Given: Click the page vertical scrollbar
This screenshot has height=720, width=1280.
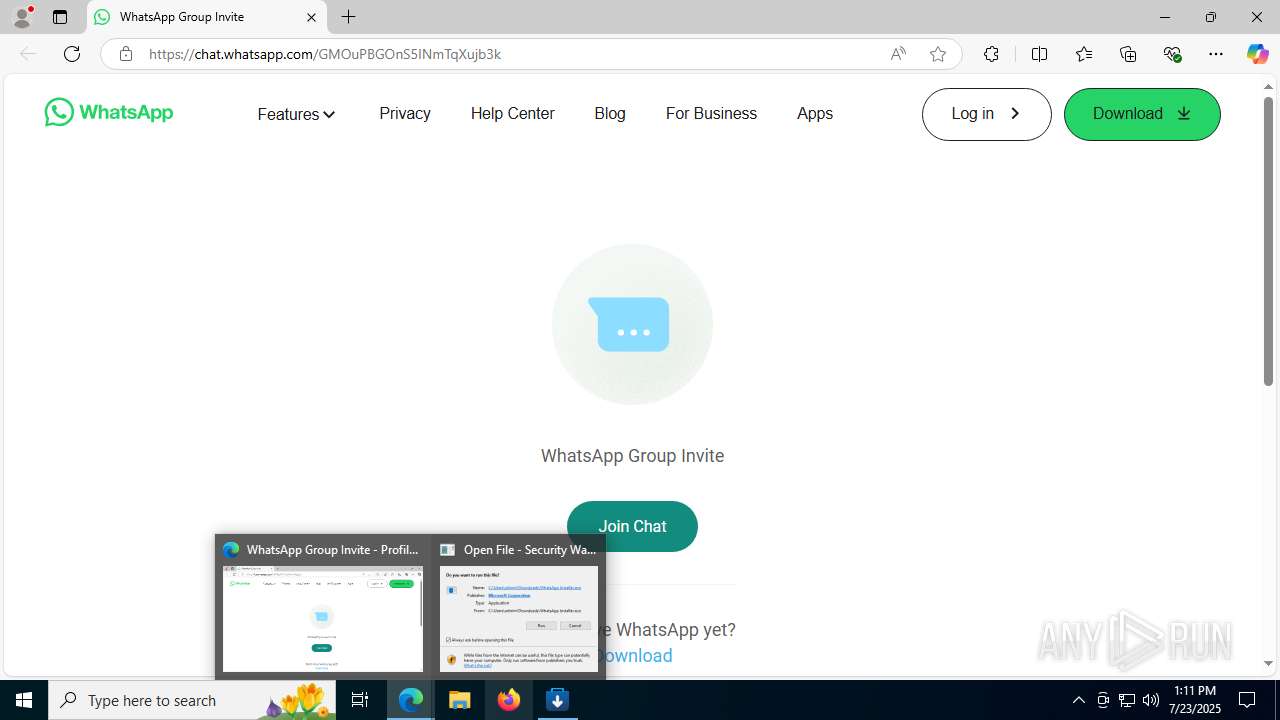Looking at the screenshot, I should [1268, 240].
